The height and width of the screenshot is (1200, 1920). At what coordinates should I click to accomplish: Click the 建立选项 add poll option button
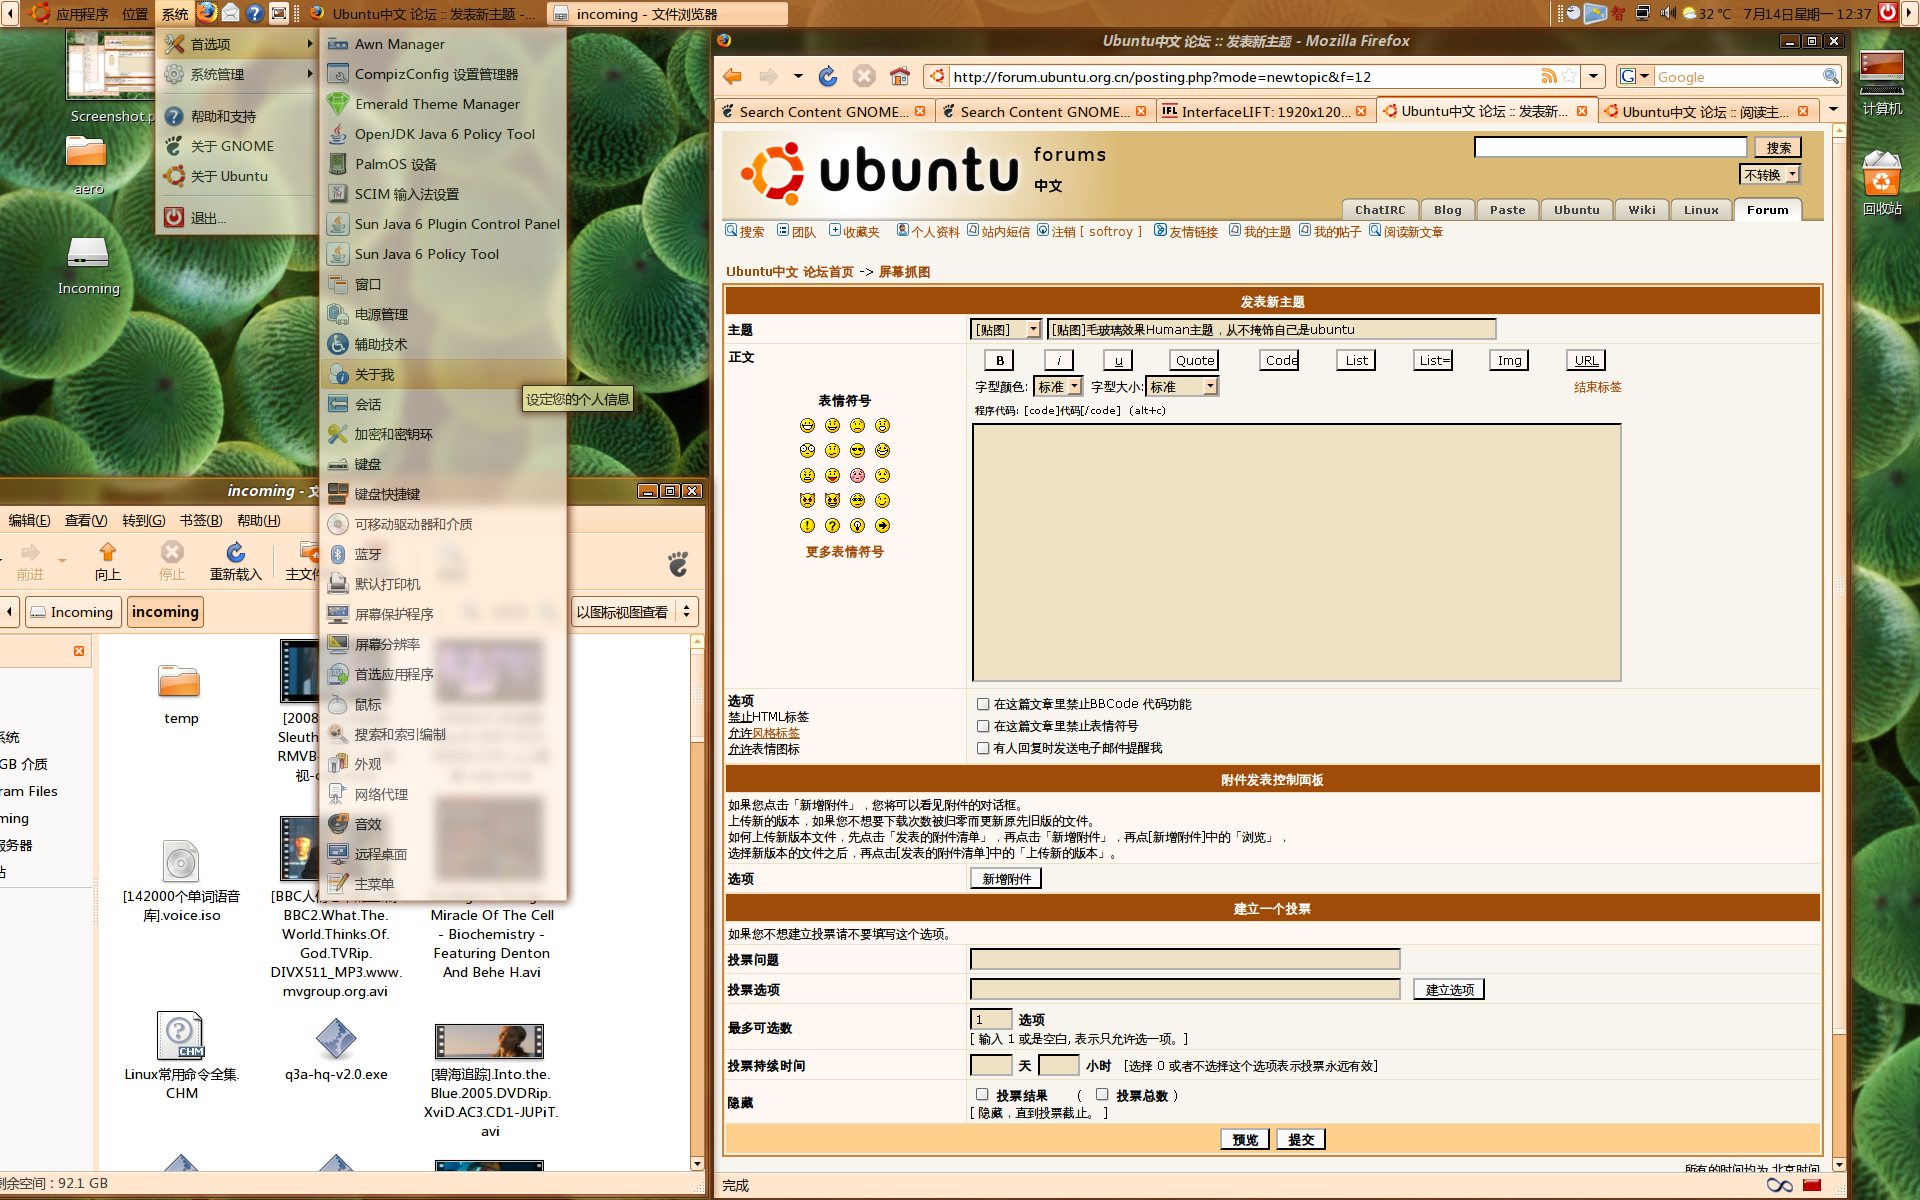[x=1449, y=989]
